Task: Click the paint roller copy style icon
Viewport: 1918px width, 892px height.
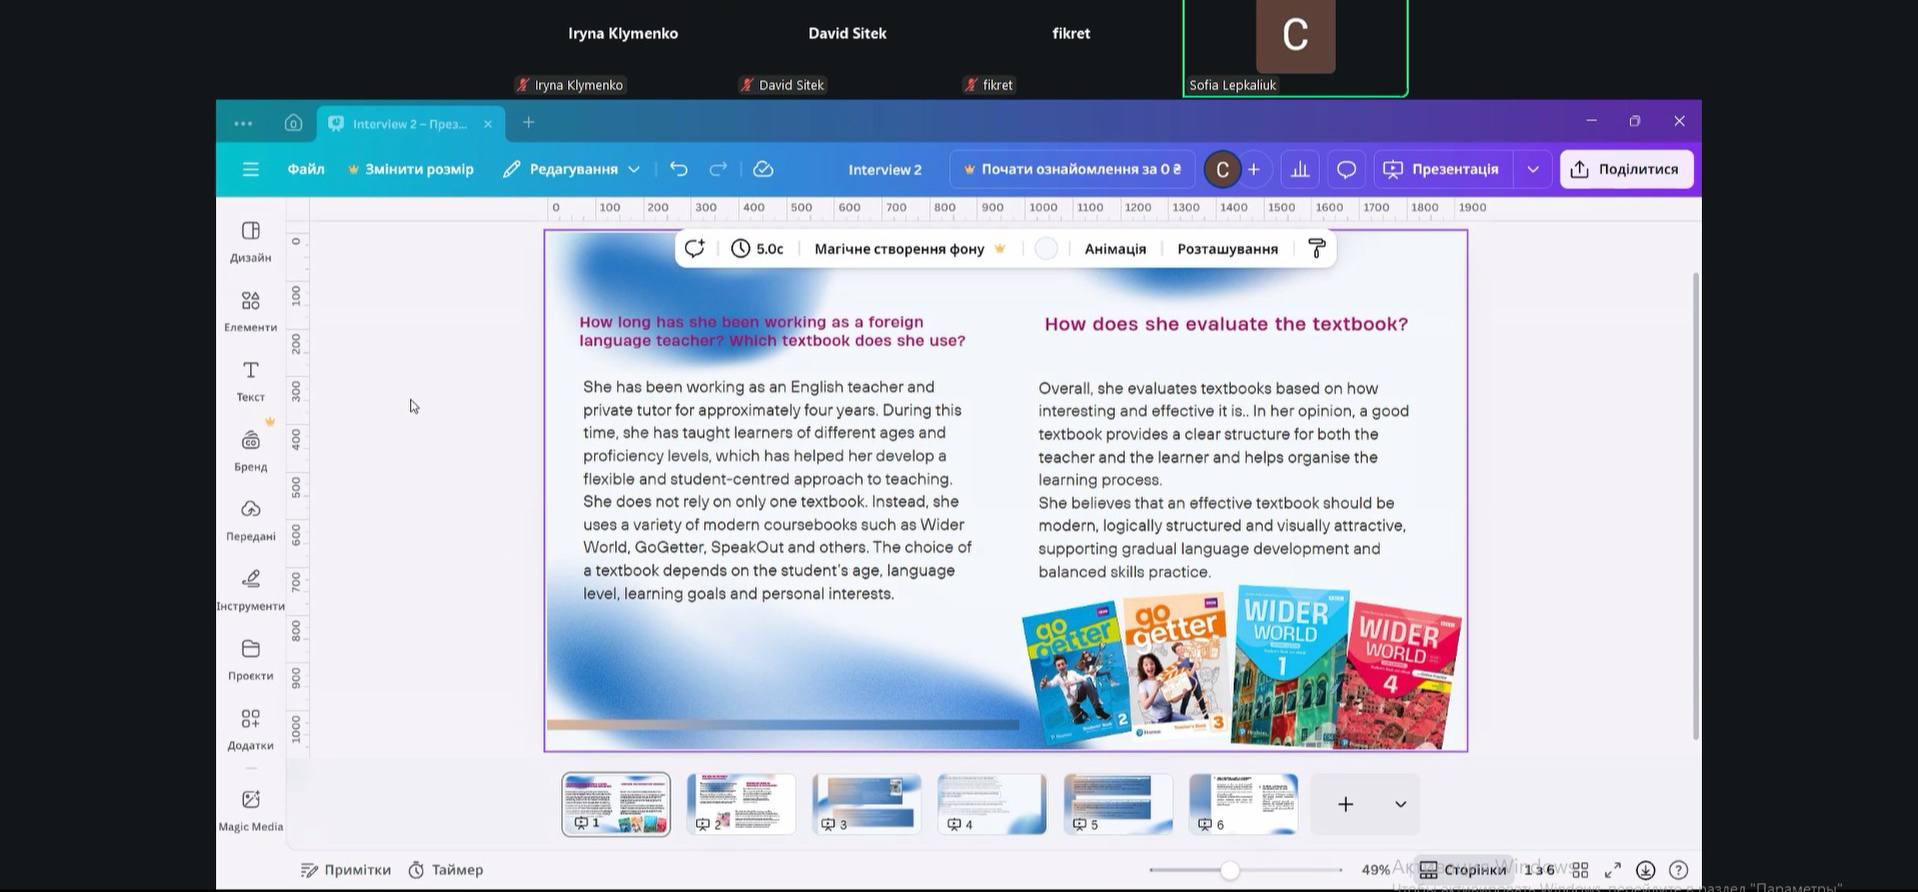Action: [1317, 249]
